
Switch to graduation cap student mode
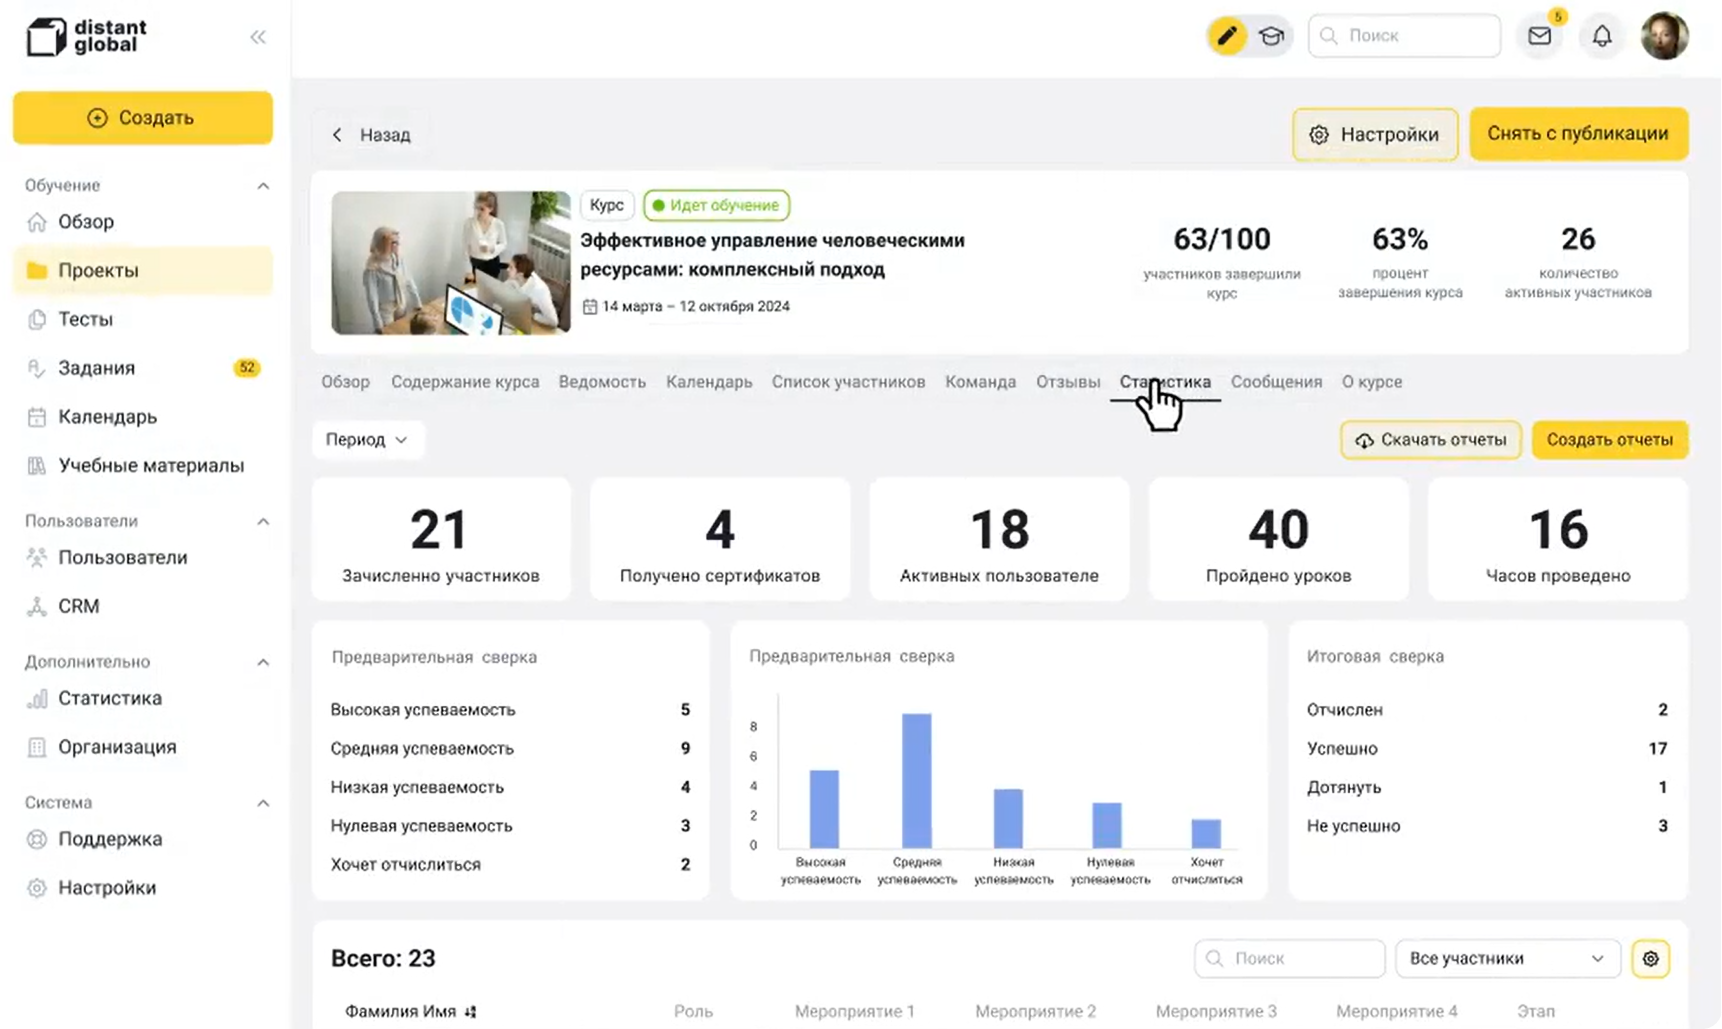pyautogui.click(x=1271, y=36)
